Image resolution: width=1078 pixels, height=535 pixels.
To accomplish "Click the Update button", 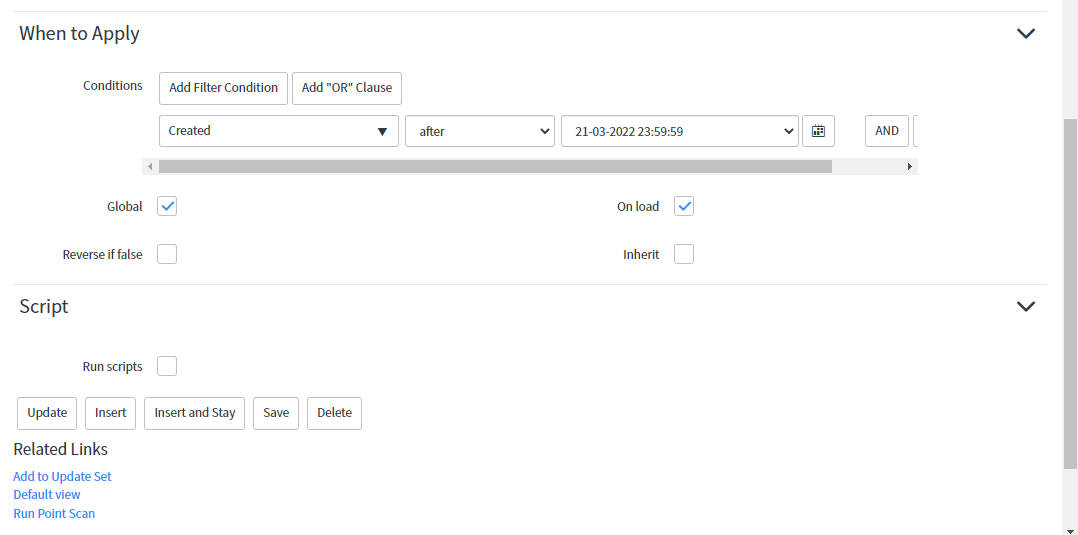I will (47, 413).
